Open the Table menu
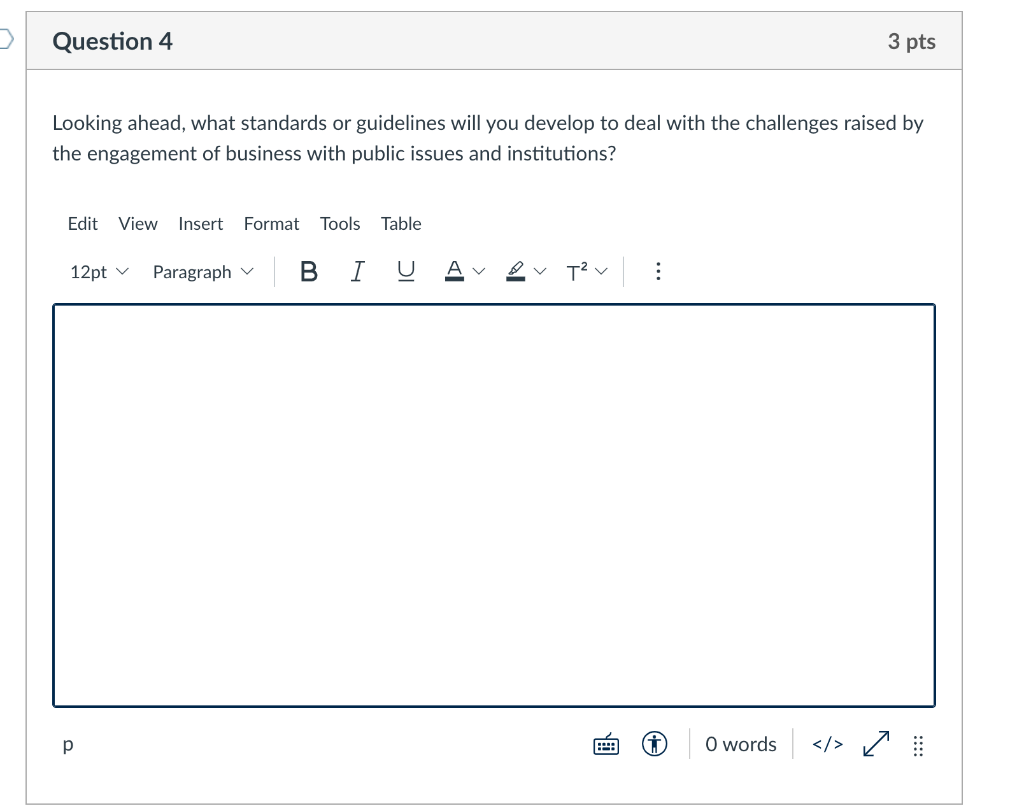The height and width of the screenshot is (806, 1024). [x=400, y=223]
